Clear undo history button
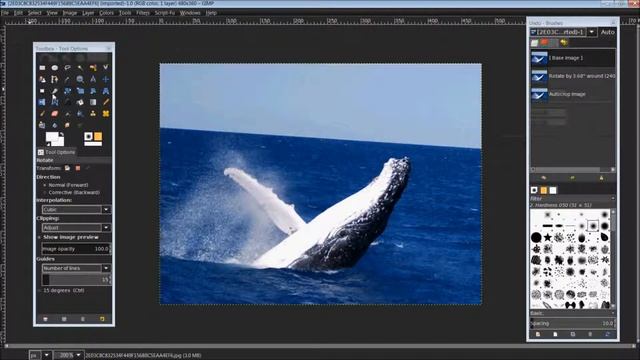640x360 pixels. tap(601, 178)
